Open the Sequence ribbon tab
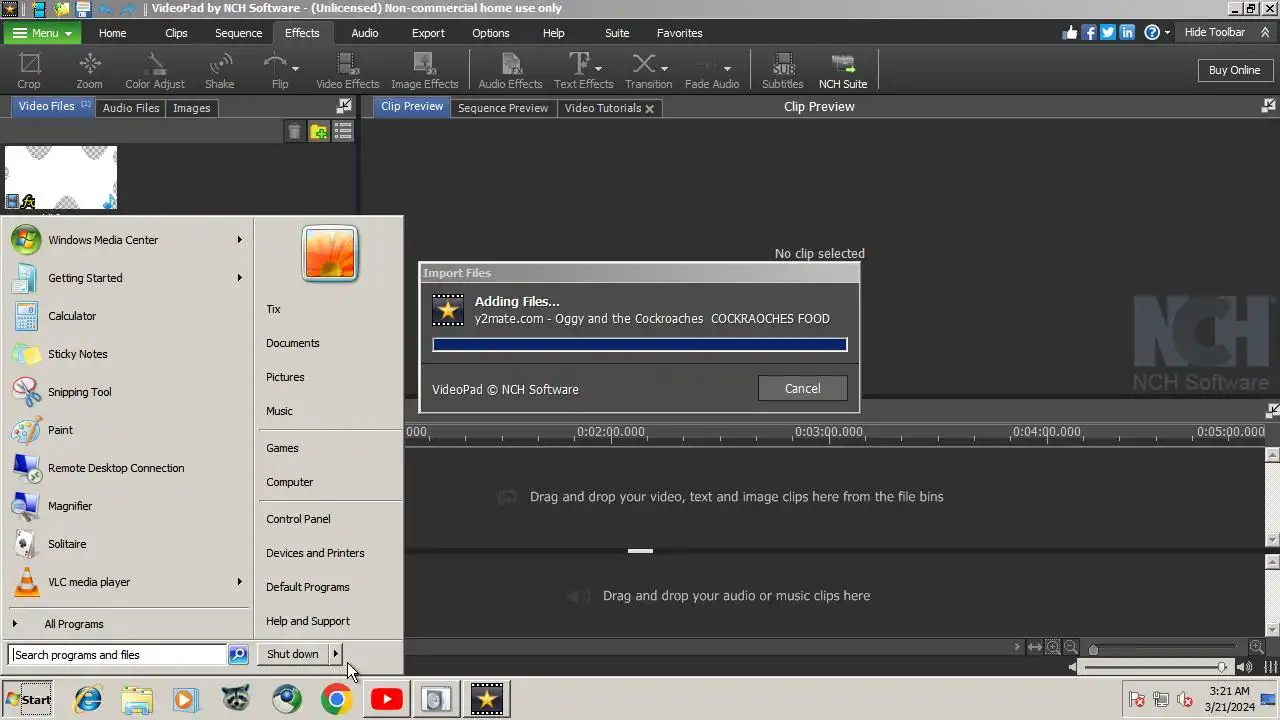Screen dimensions: 1280x720 [238, 33]
